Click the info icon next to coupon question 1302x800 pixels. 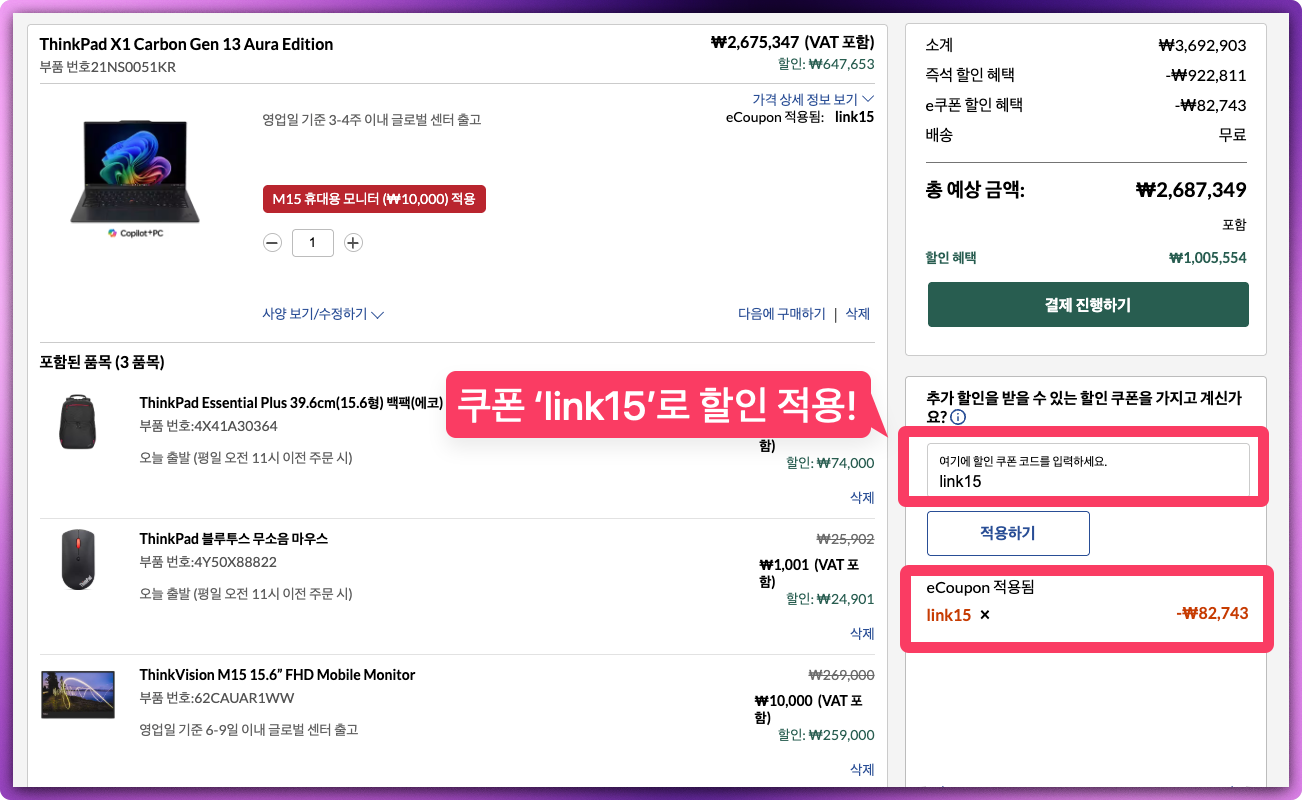[958, 417]
